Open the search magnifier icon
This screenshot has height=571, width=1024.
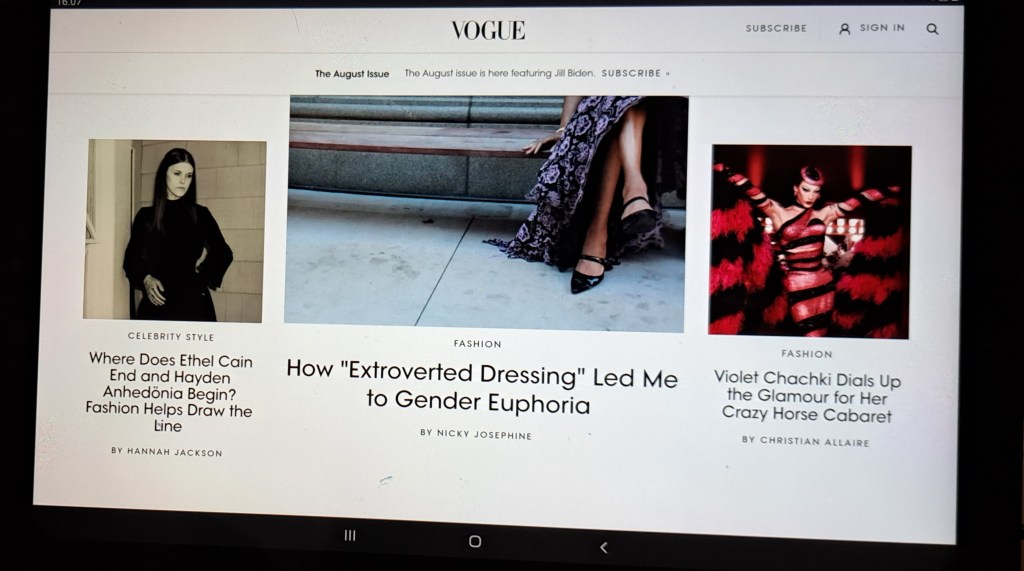pyautogui.click(x=932, y=29)
